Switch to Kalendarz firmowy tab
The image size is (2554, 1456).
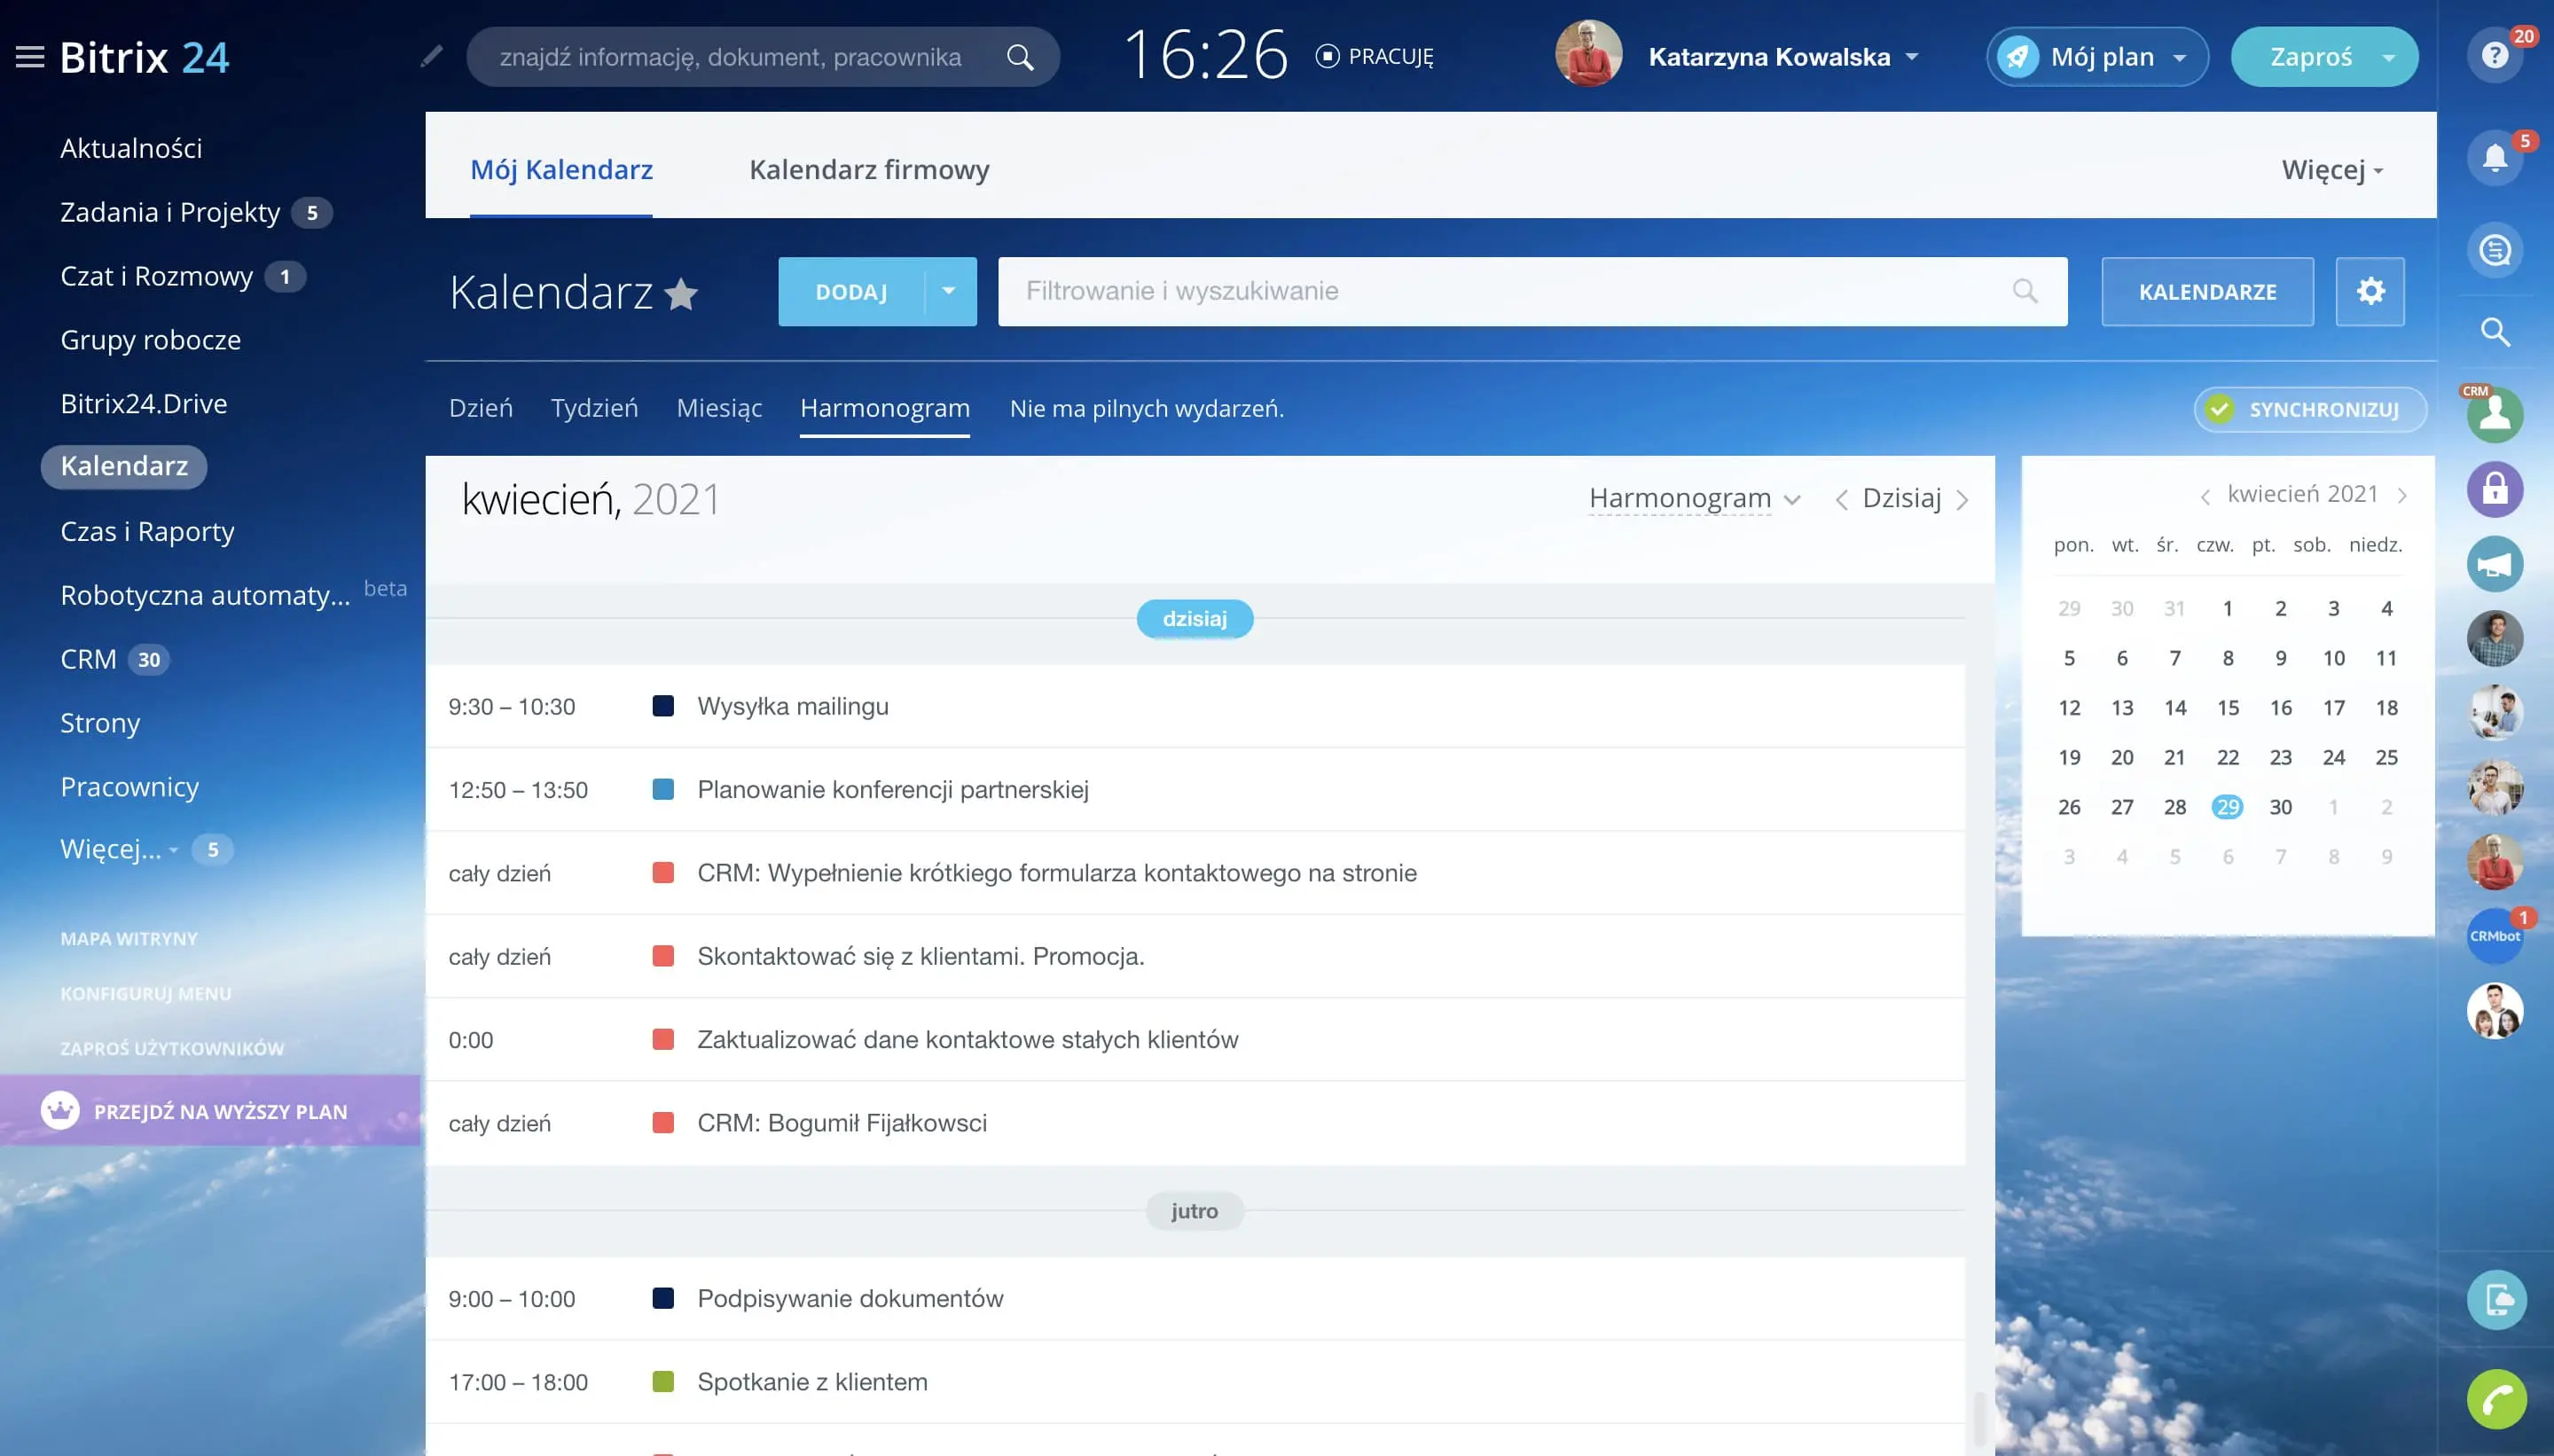[x=869, y=170]
